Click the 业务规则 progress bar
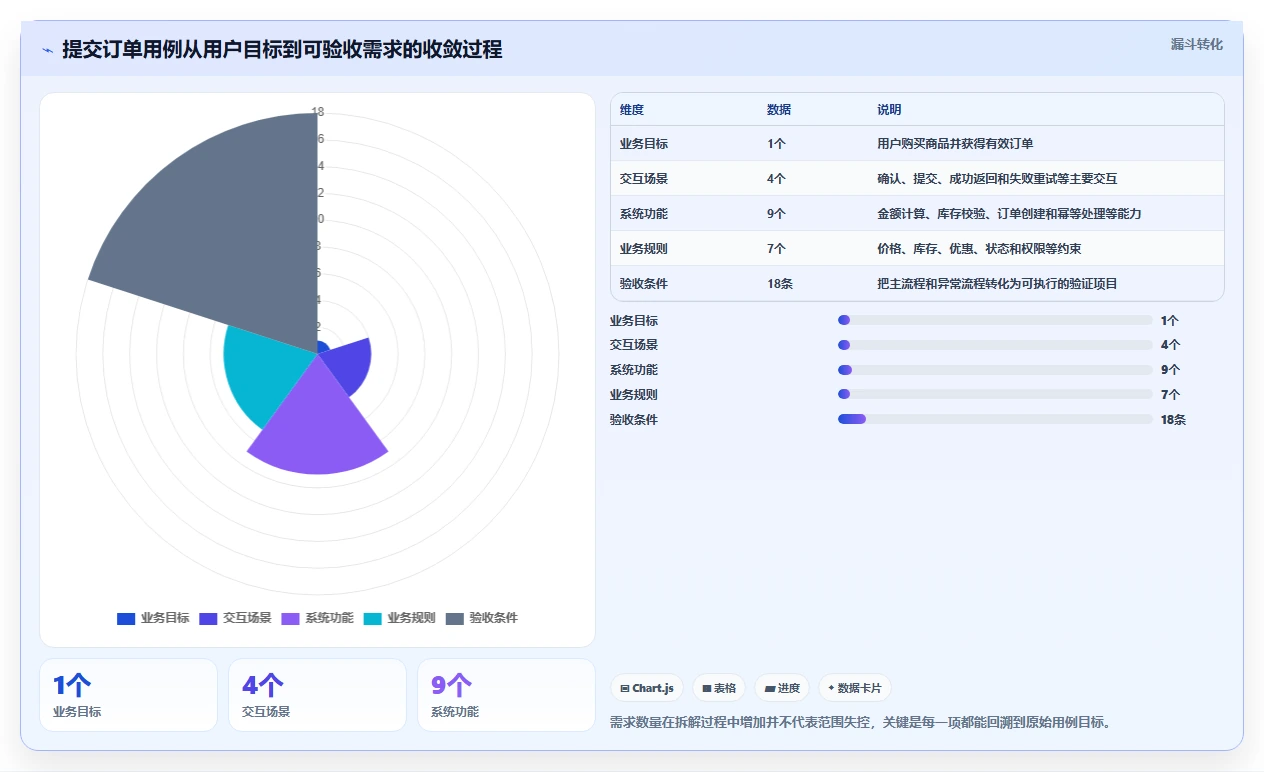Screen dimensions: 1264x772 [995, 394]
